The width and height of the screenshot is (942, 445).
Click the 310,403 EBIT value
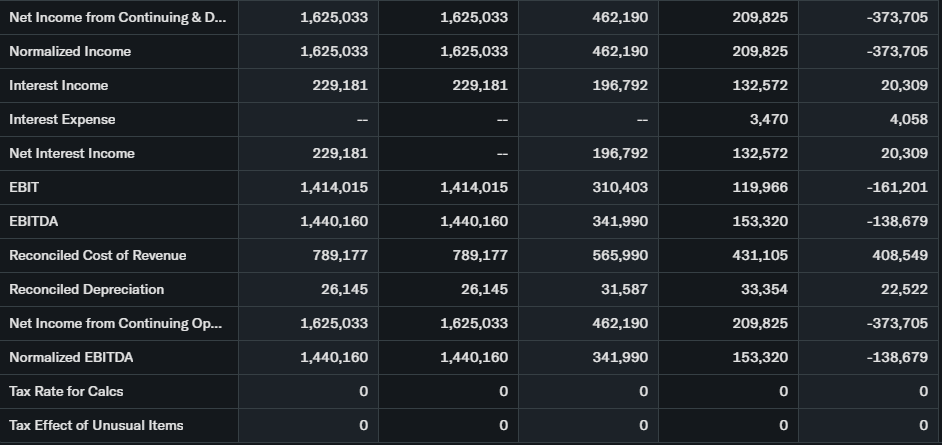(x=620, y=188)
